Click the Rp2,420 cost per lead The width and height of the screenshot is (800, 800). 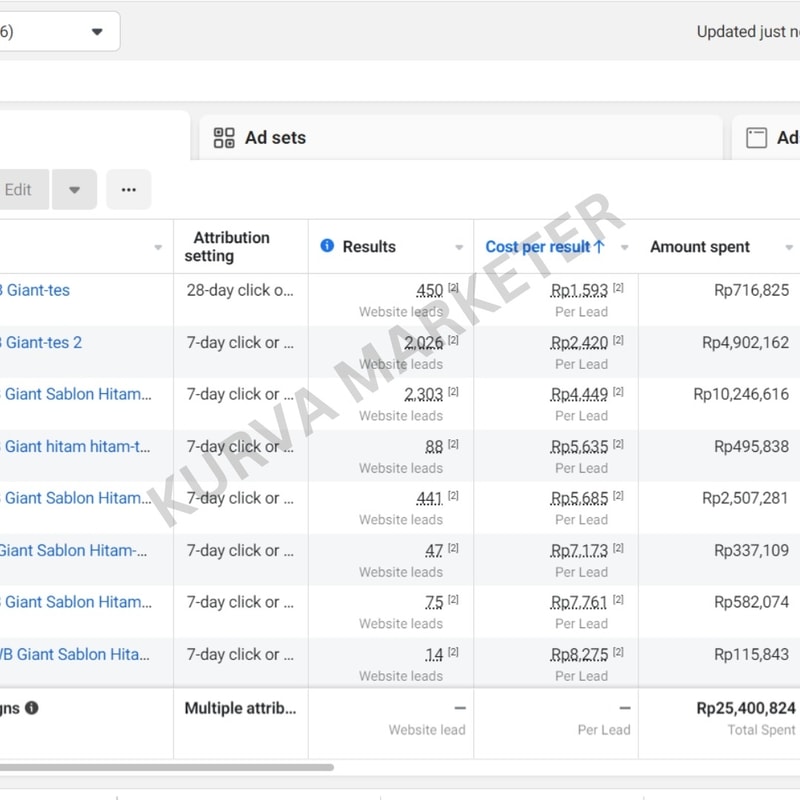point(579,343)
